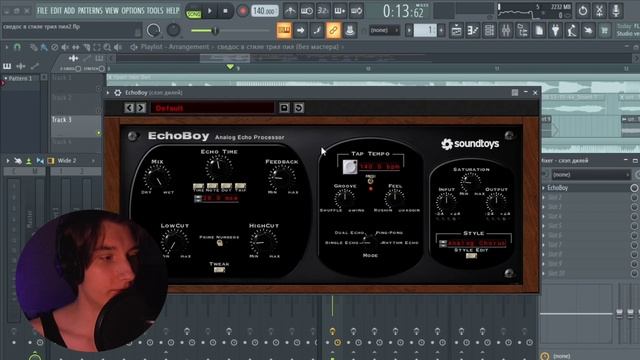Open the Mixer view icon
Screen dimensions: 640x360
pos(506,30)
